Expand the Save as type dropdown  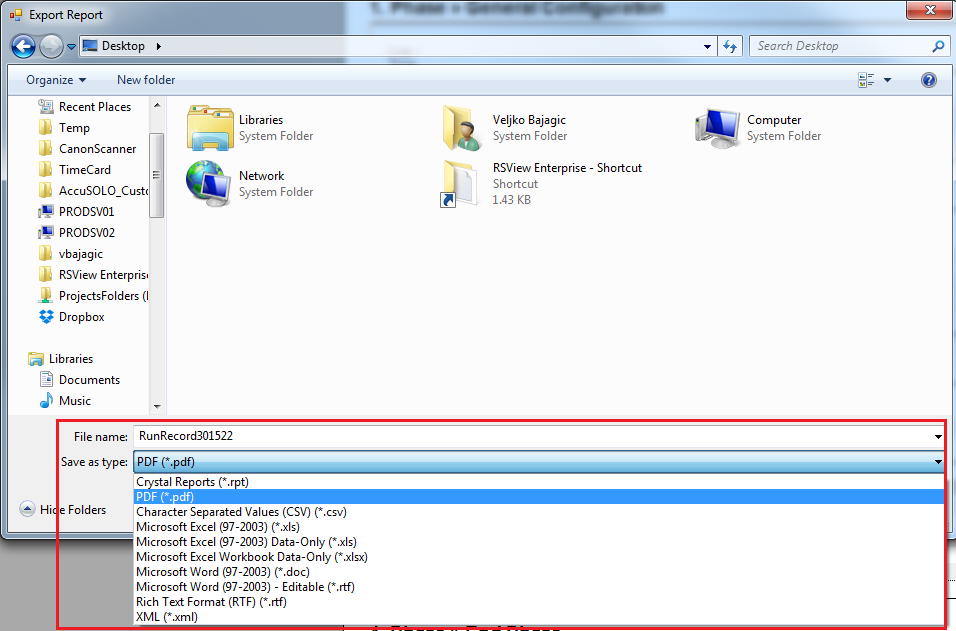(938, 462)
